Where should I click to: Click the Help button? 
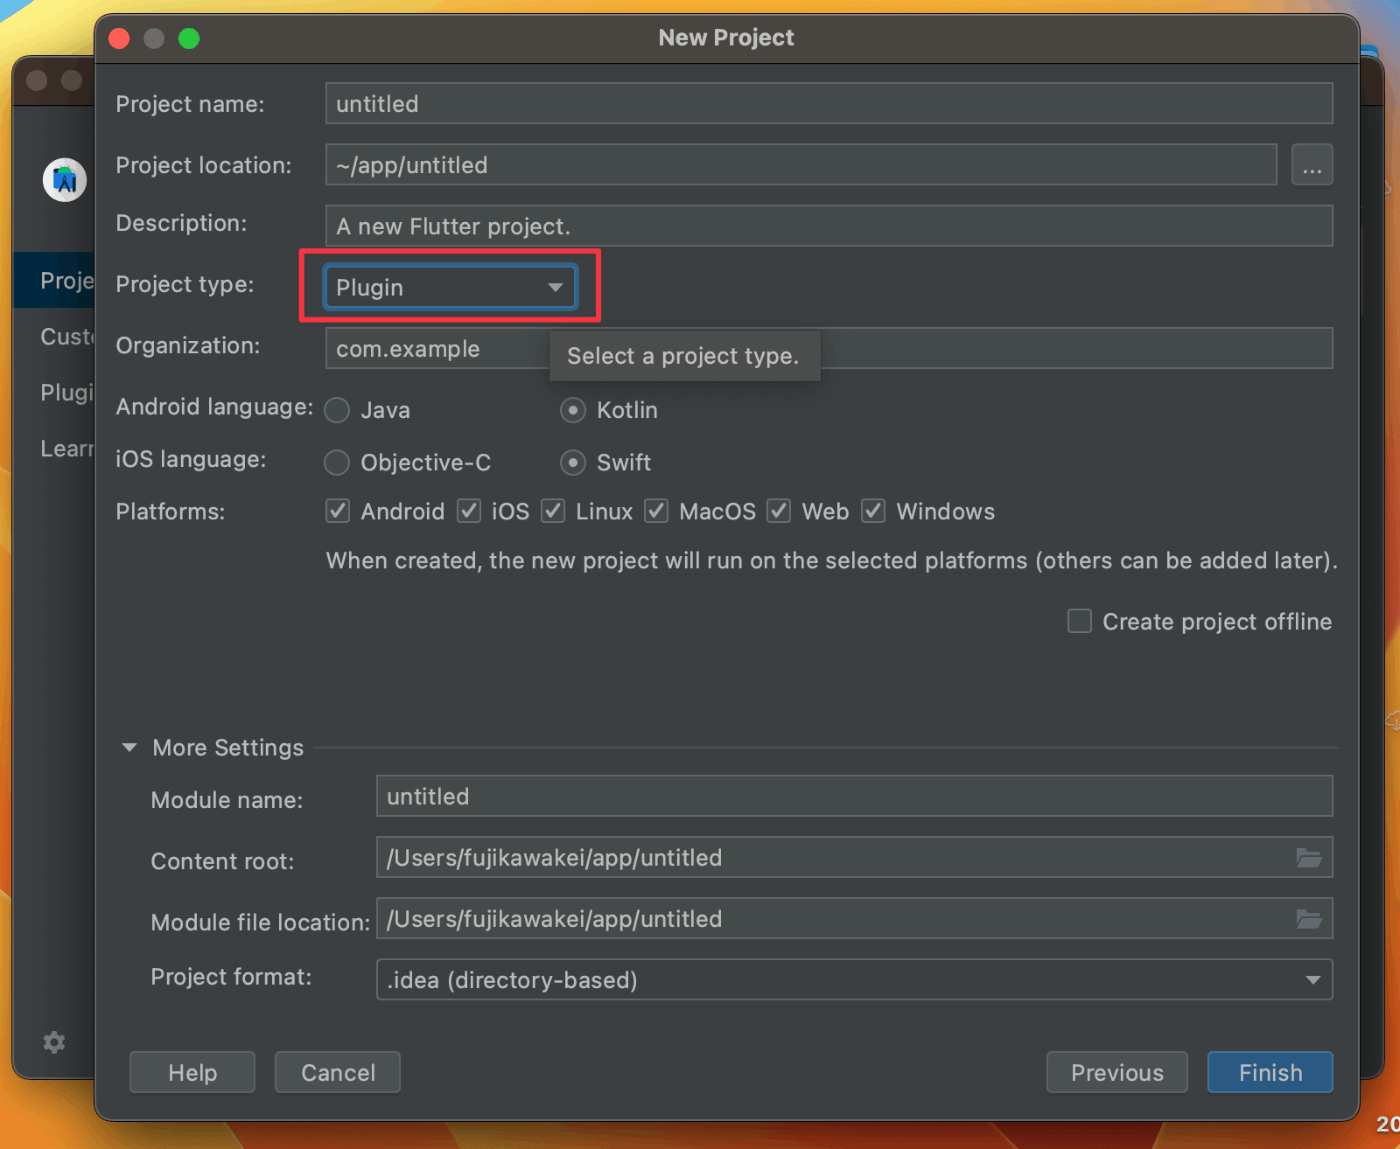tap(192, 1072)
